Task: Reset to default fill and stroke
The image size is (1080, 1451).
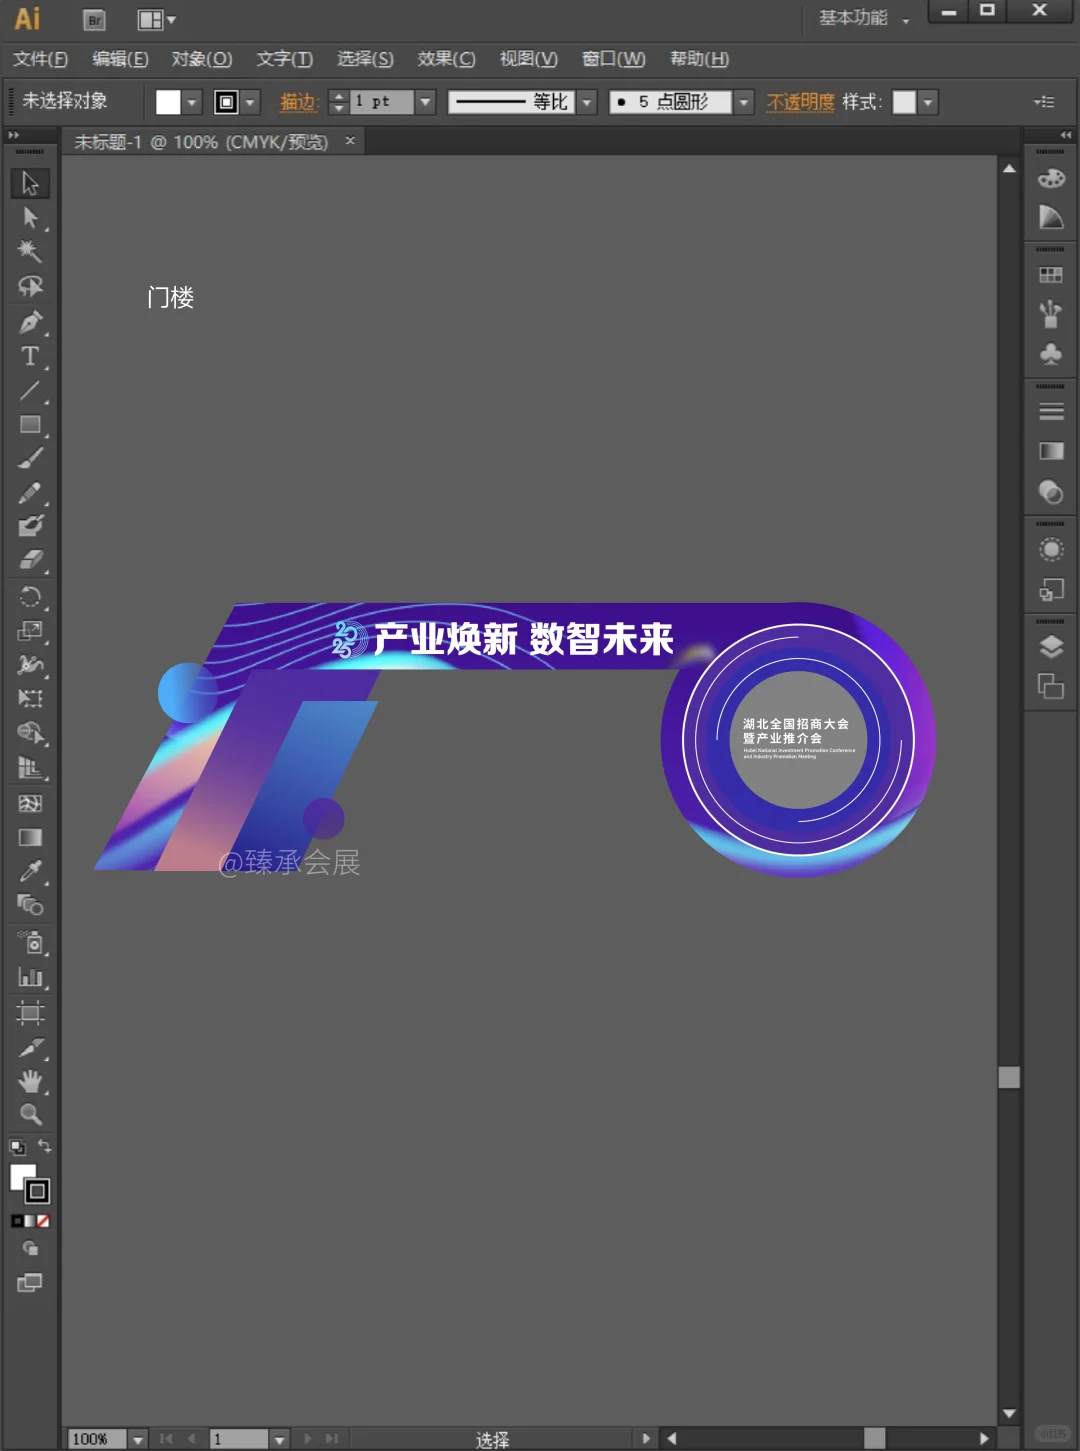Action: tap(17, 1147)
